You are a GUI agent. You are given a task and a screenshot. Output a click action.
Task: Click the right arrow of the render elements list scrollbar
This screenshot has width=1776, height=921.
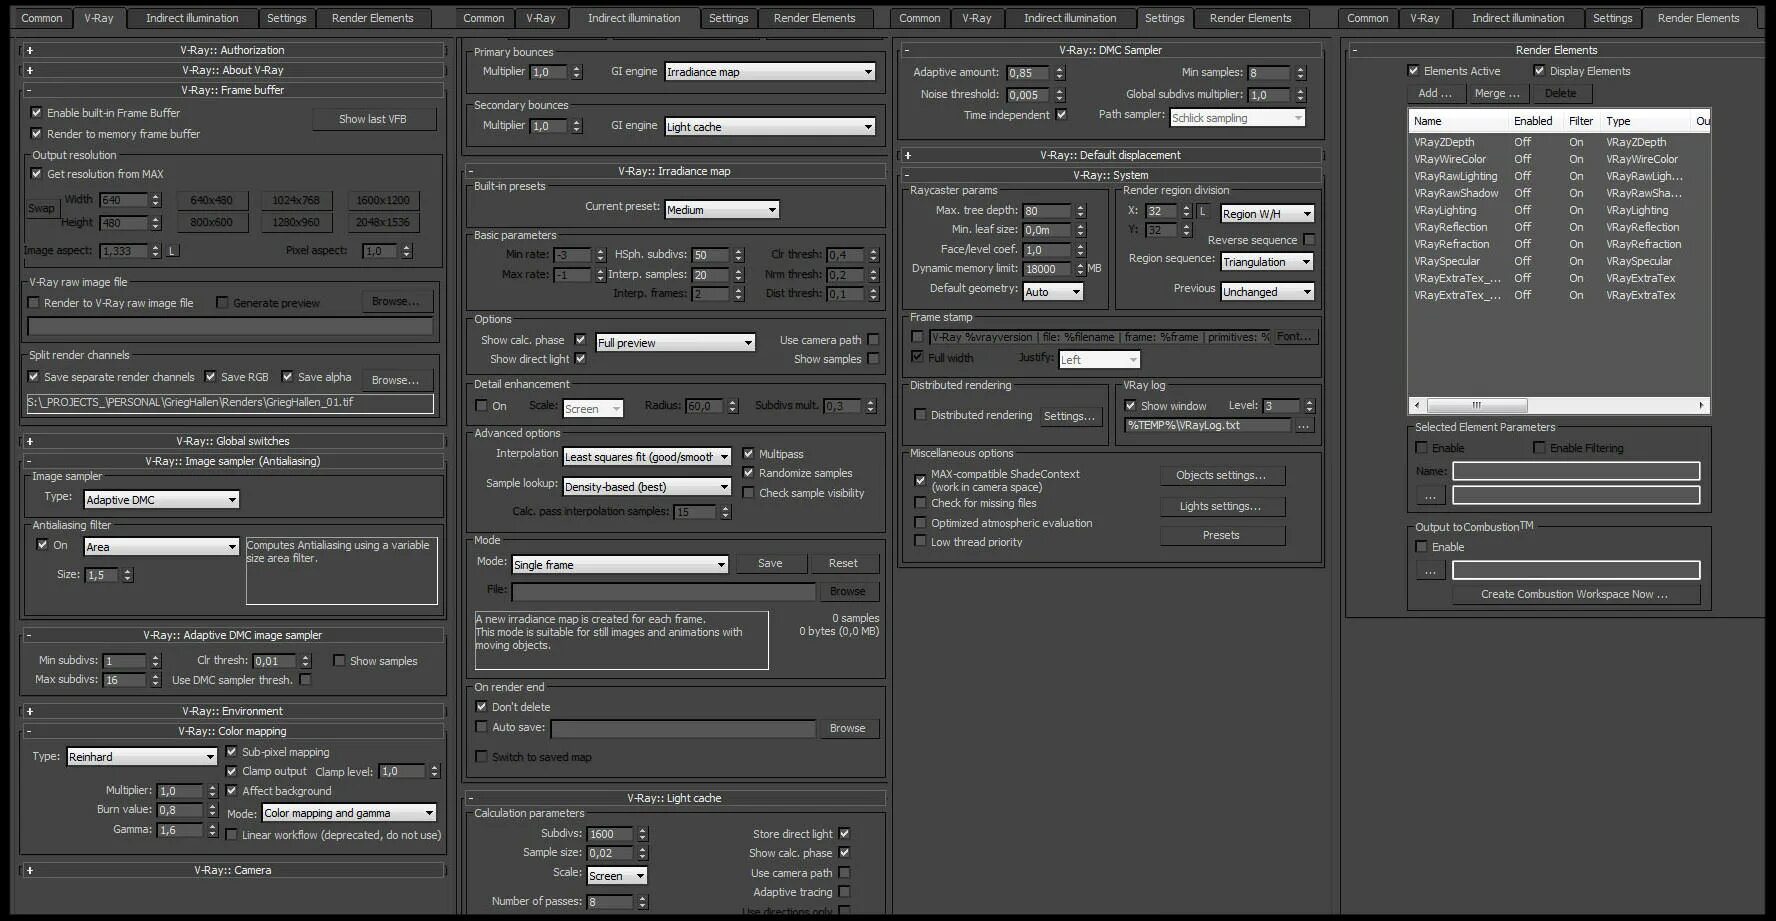click(1702, 406)
